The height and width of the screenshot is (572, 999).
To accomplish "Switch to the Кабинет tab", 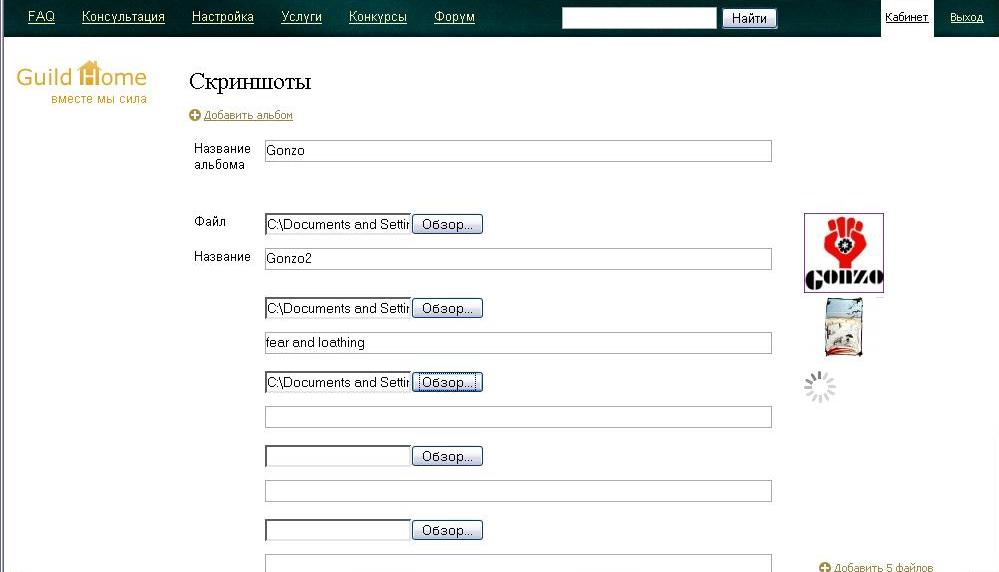I will (906, 17).
